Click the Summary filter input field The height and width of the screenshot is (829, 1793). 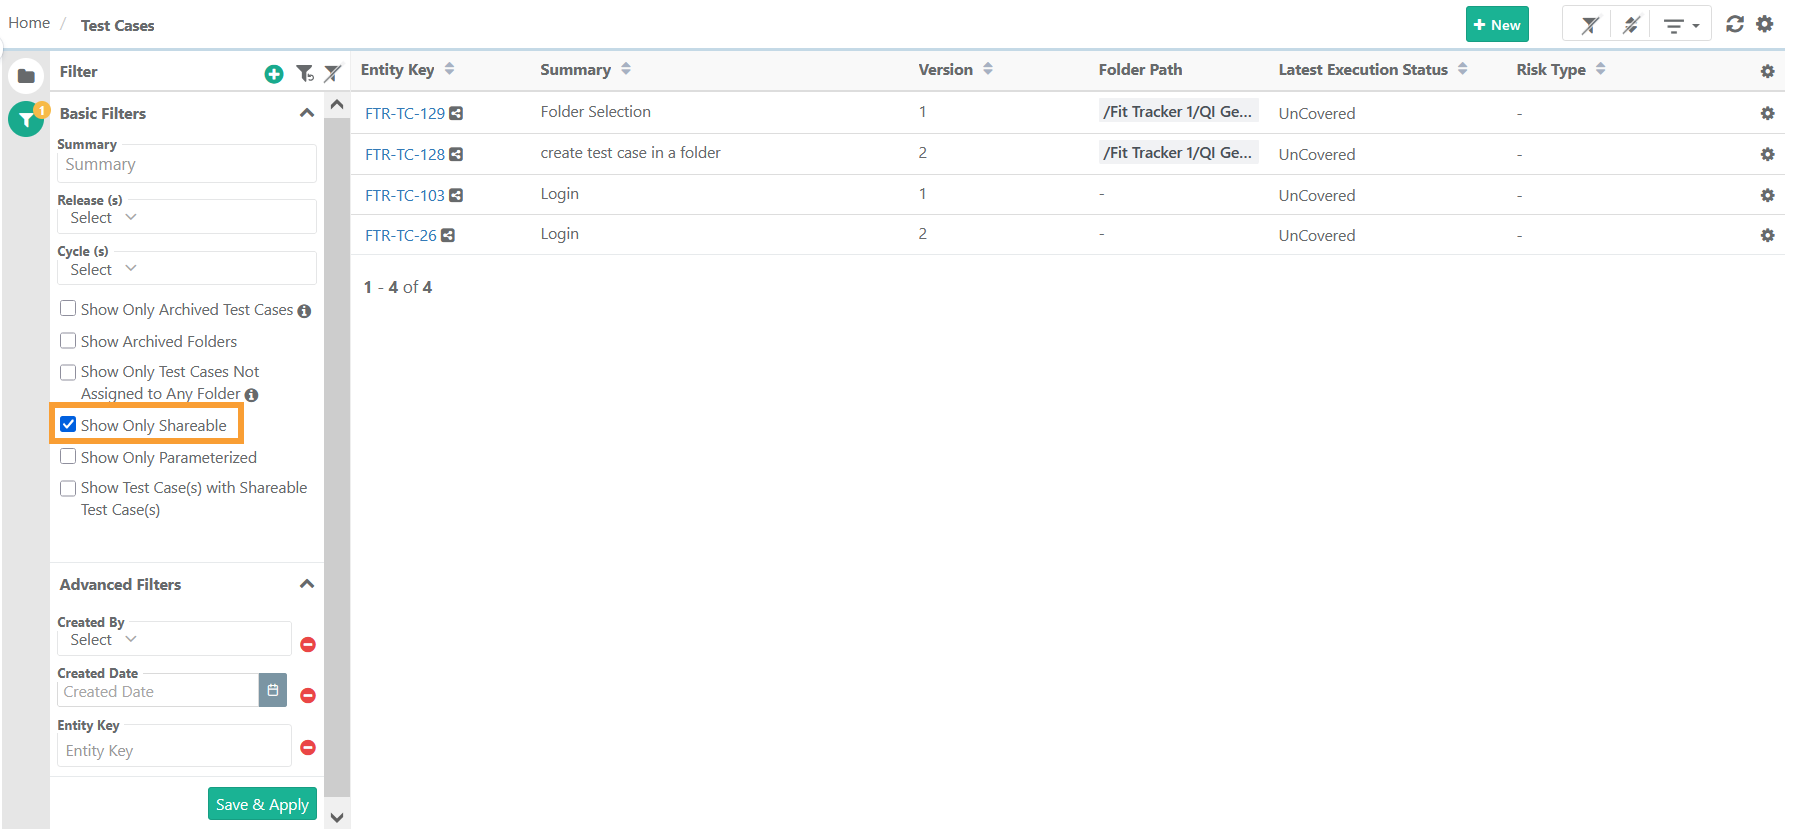[186, 164]
